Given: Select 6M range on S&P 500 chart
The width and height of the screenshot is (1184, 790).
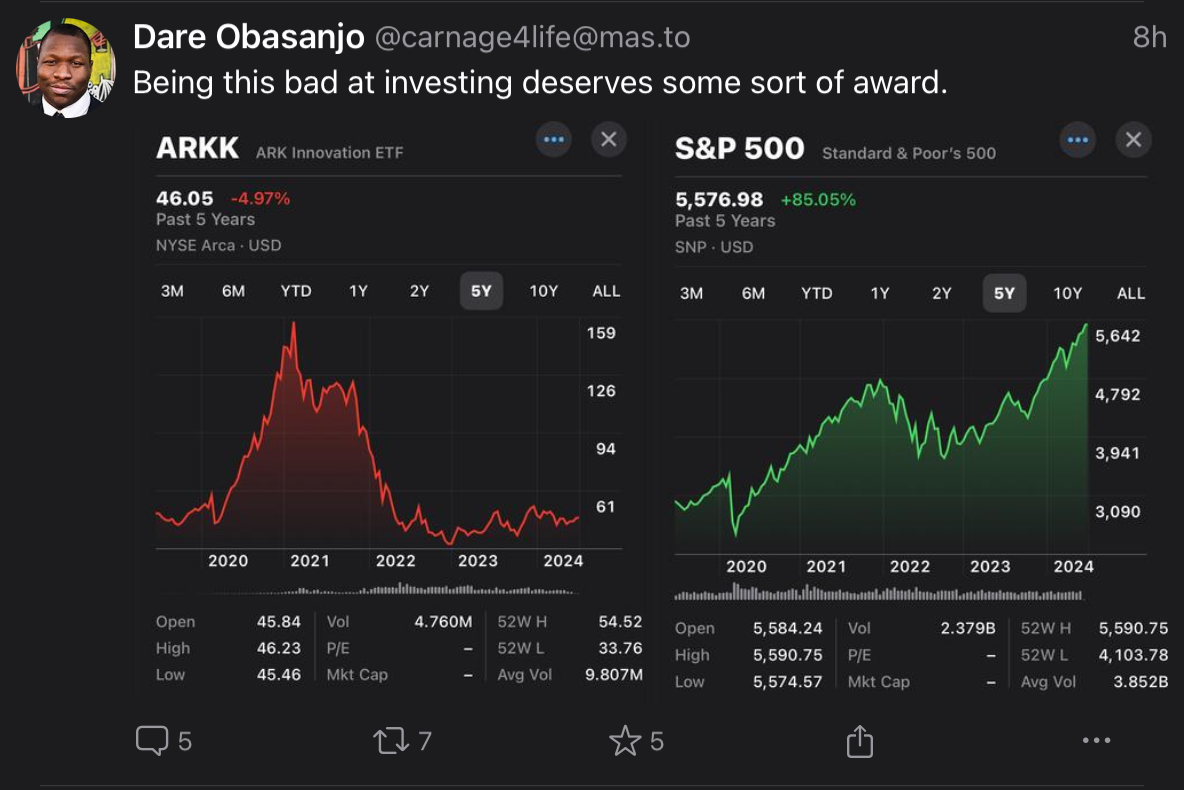Looking at the screenshot, I should point(753,293).
